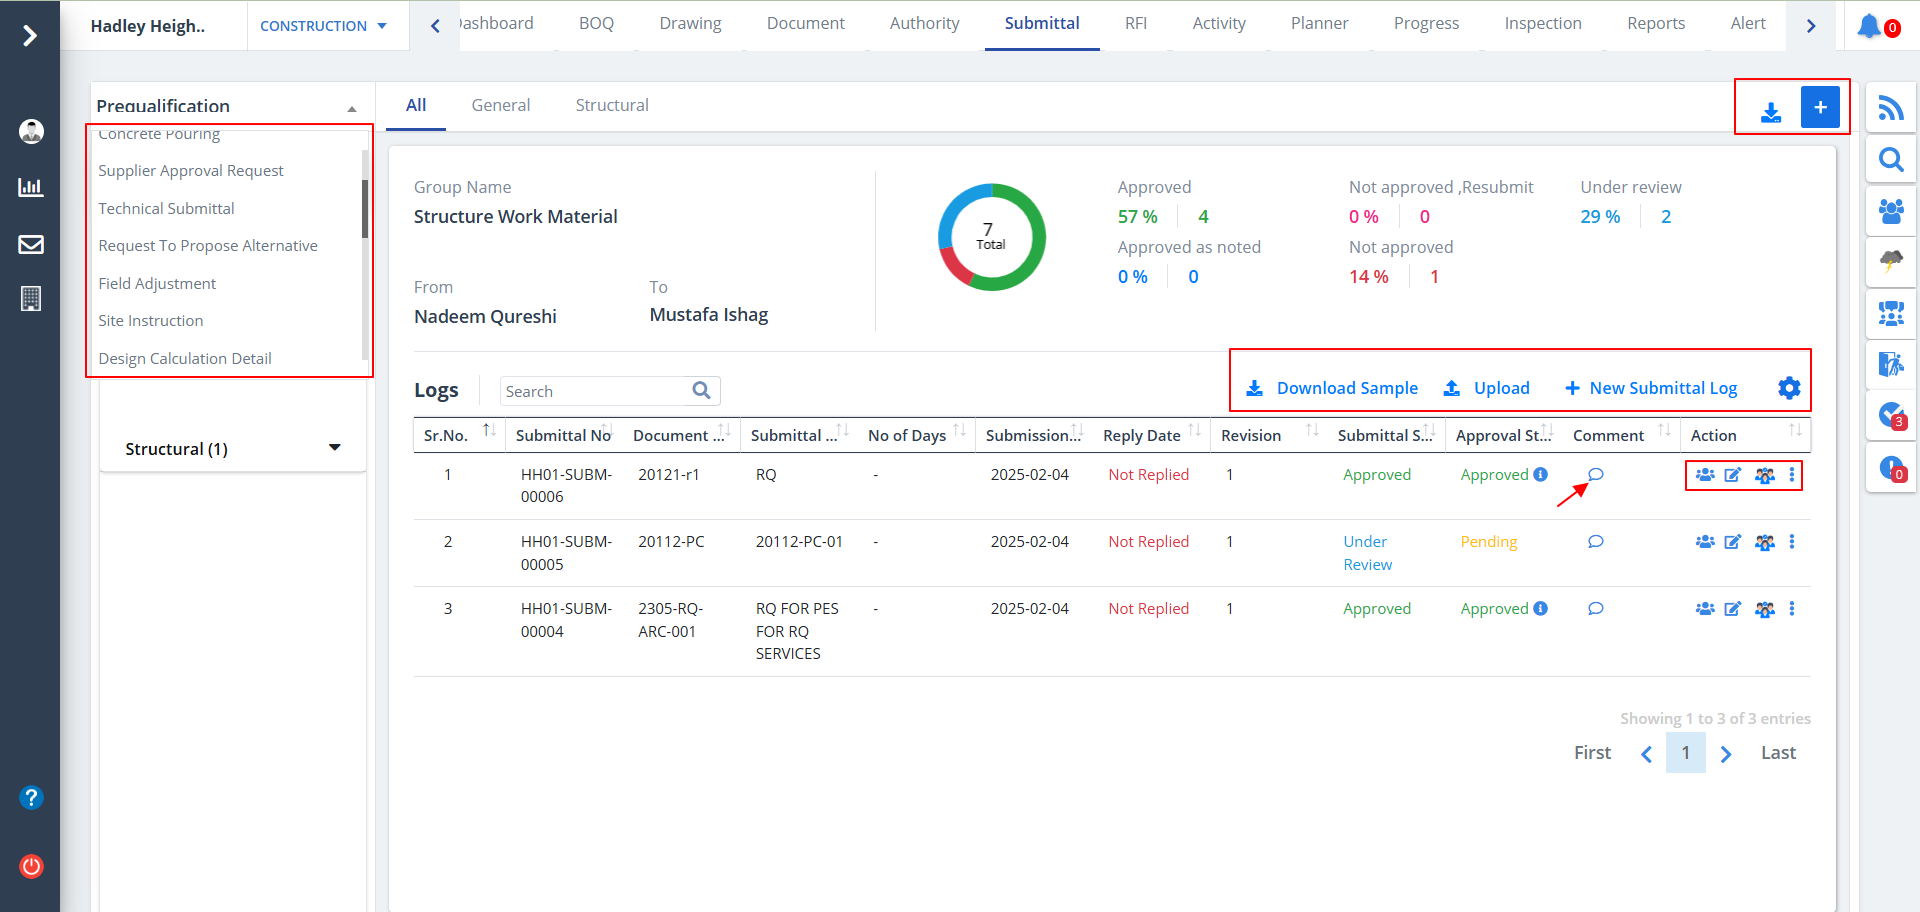Open the CONSTRUCTION project type dropdown

click(x=323, y=26)
